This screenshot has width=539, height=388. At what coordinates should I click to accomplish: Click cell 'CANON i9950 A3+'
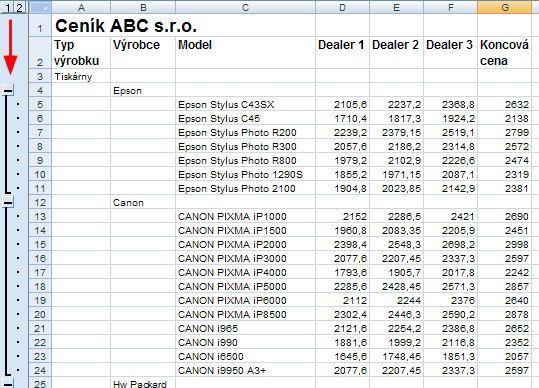245,370
